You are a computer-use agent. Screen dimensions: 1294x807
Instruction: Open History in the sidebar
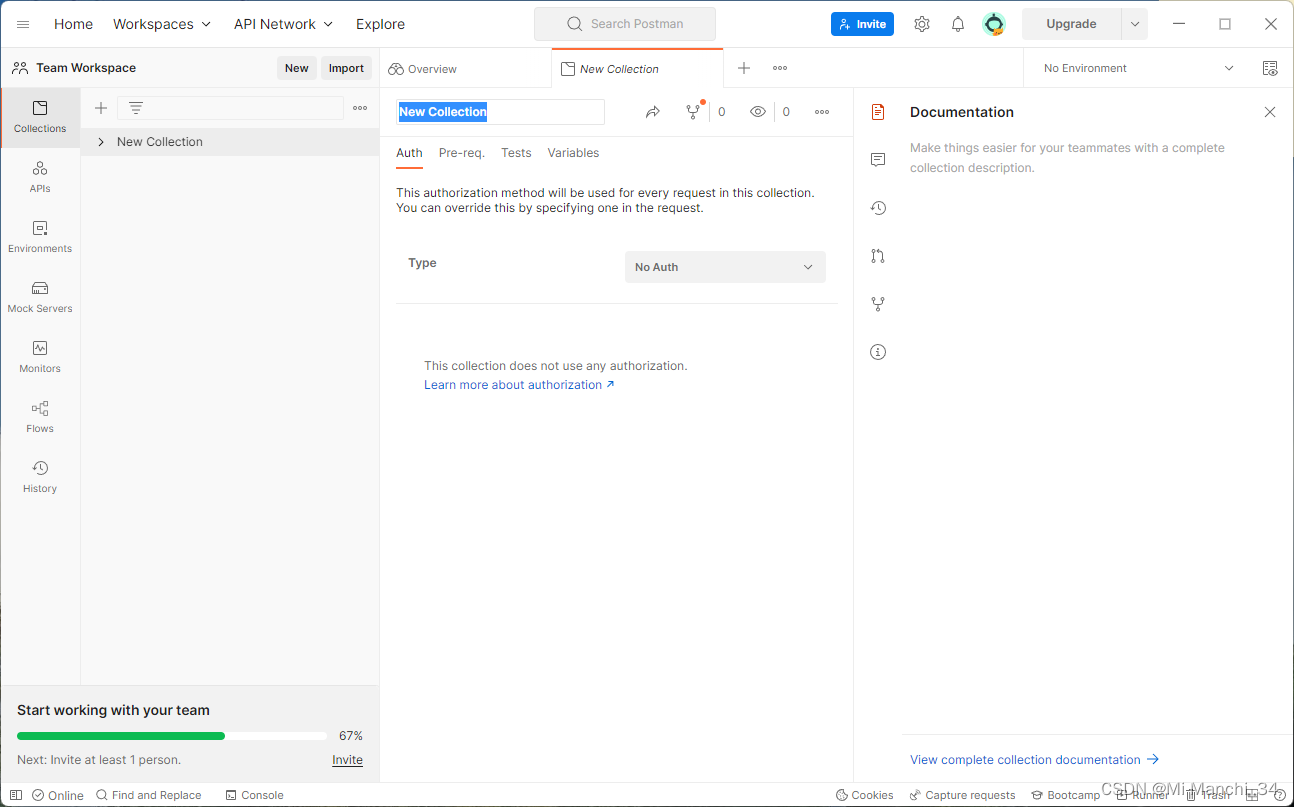(x=40, y=477)
